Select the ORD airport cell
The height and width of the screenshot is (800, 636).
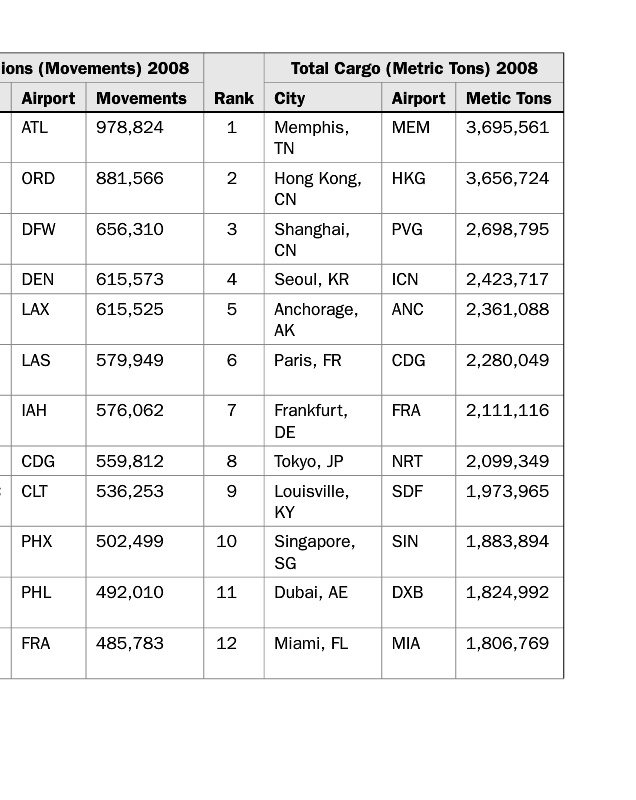pos(38,178)
